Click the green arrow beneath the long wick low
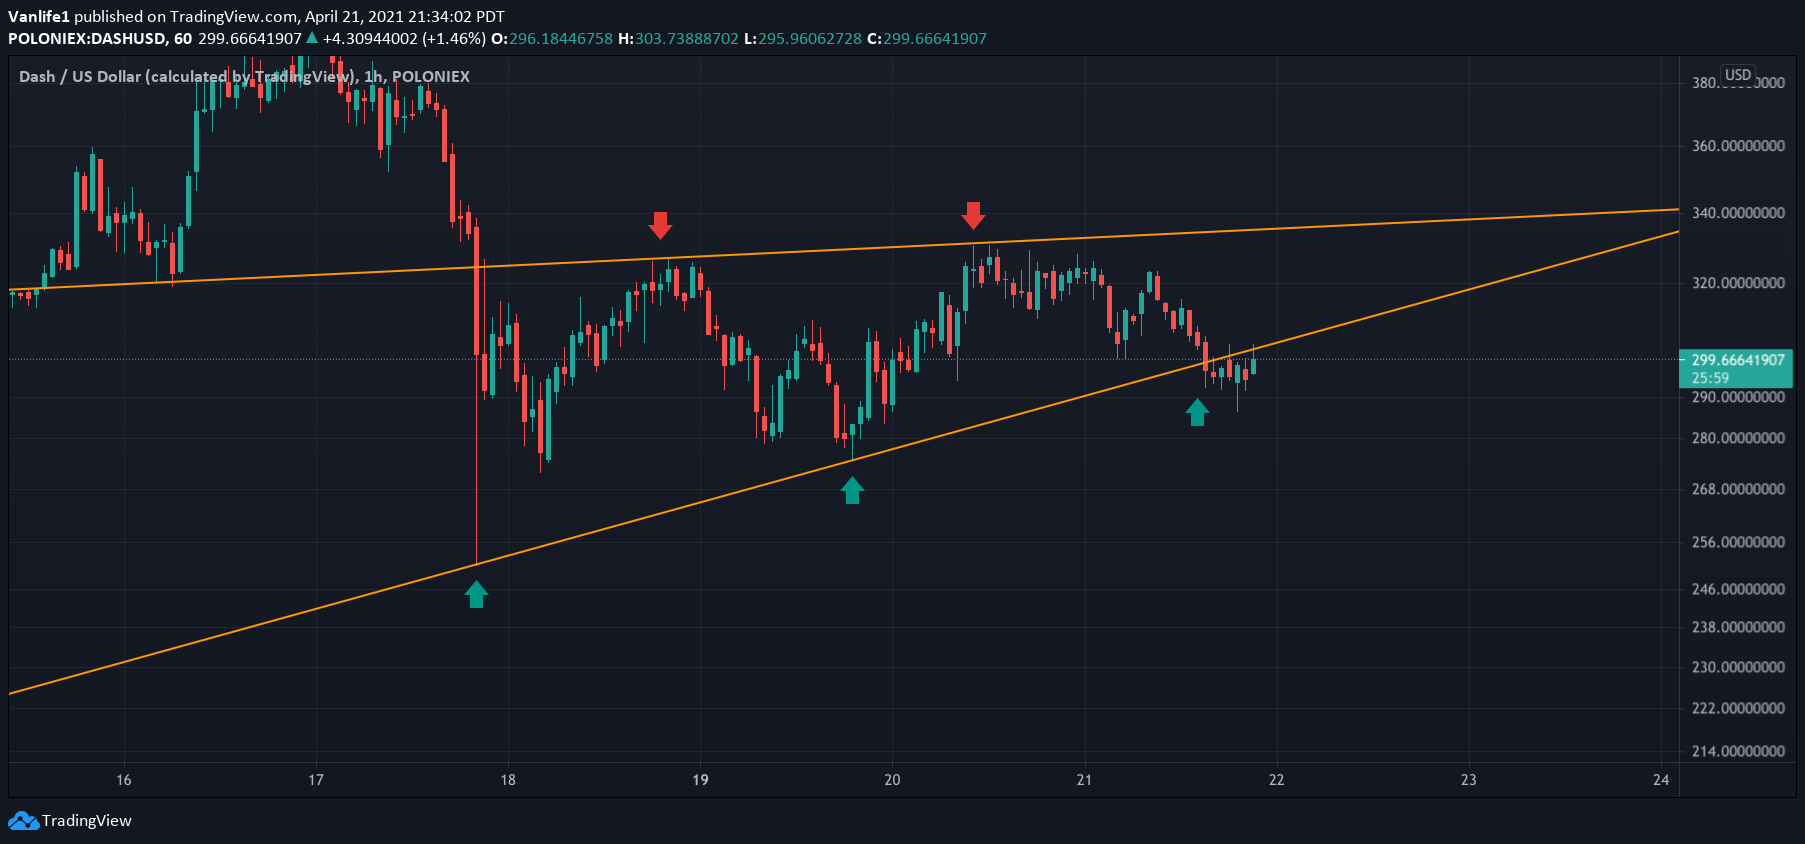The height and width of the screenshot is (844, 1805). 476,595
